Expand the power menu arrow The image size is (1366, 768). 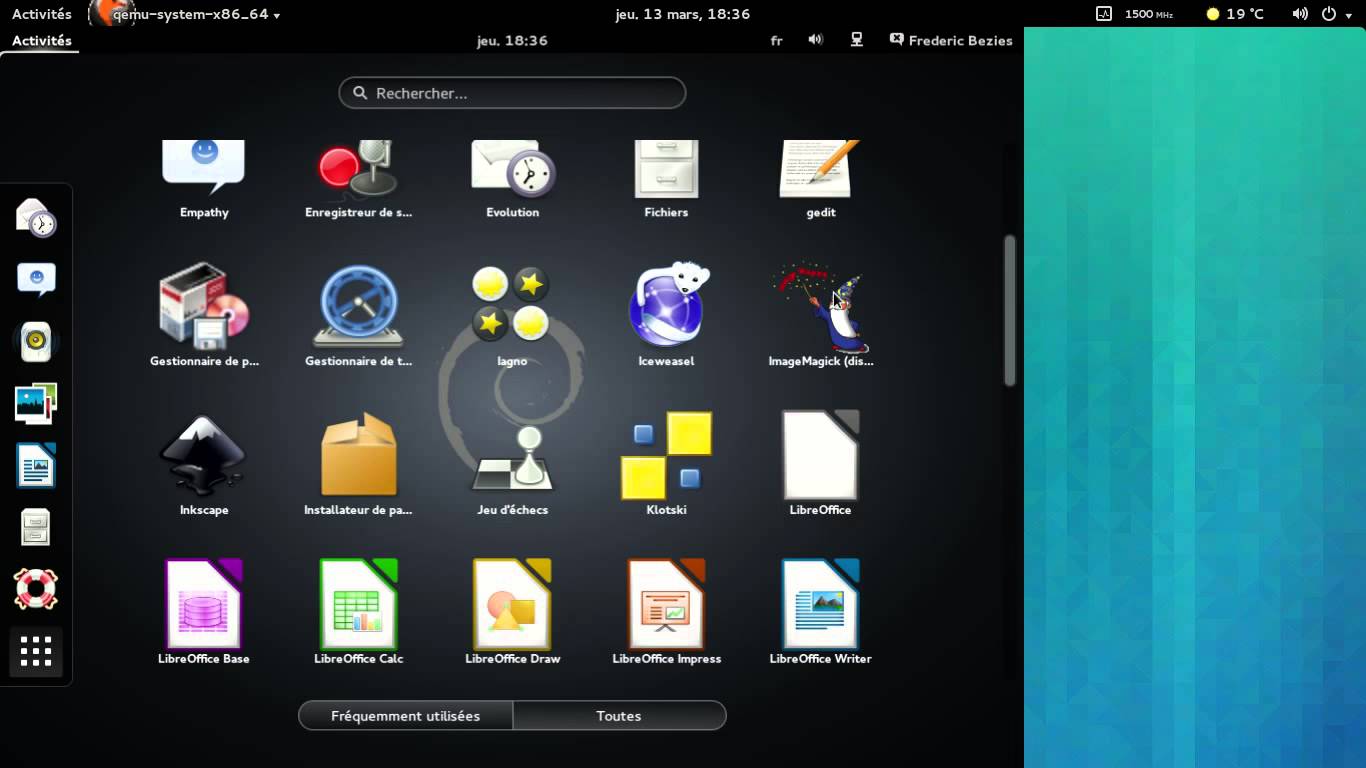[1347, 14]
